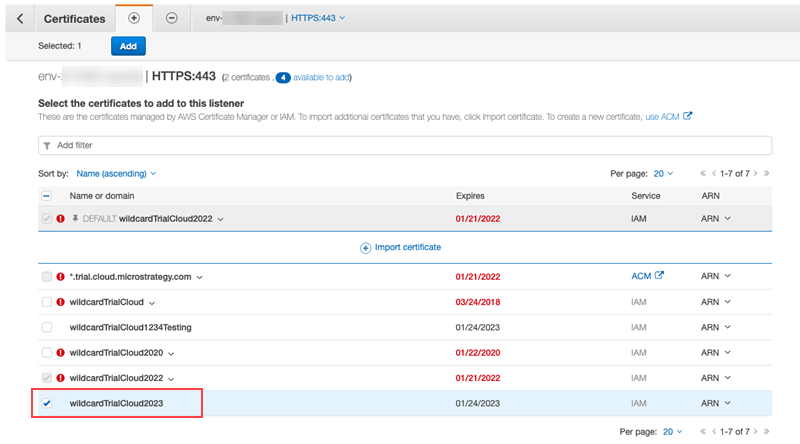The image size is (800, 444).
Task: Toggle the select-all header checkbox
Action: [47, 195]
